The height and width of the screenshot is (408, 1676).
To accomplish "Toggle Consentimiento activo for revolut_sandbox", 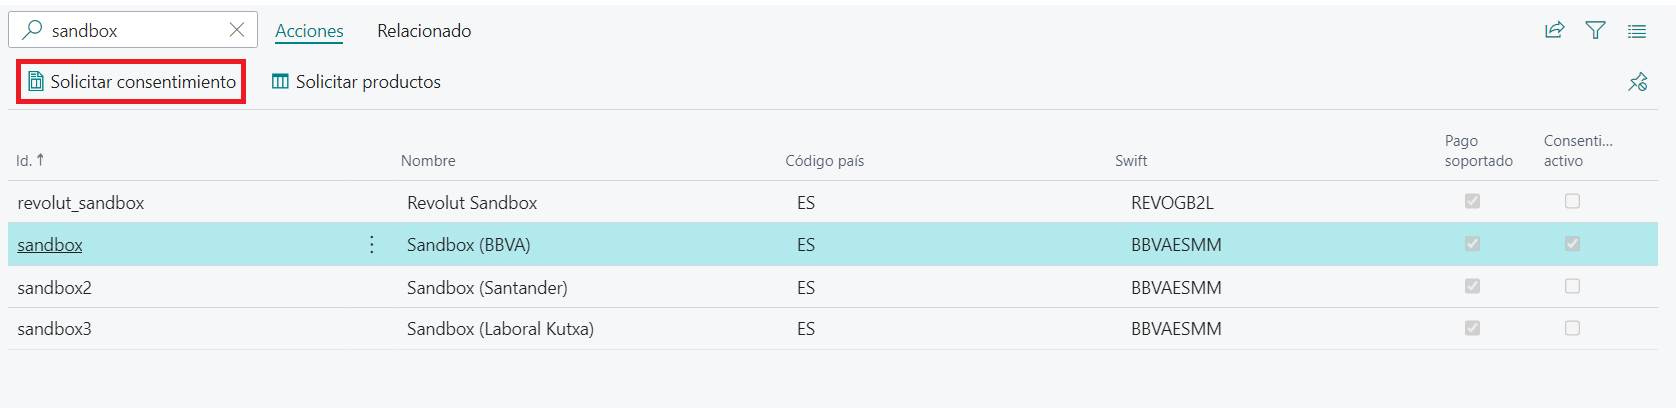I will [1572, 202].
